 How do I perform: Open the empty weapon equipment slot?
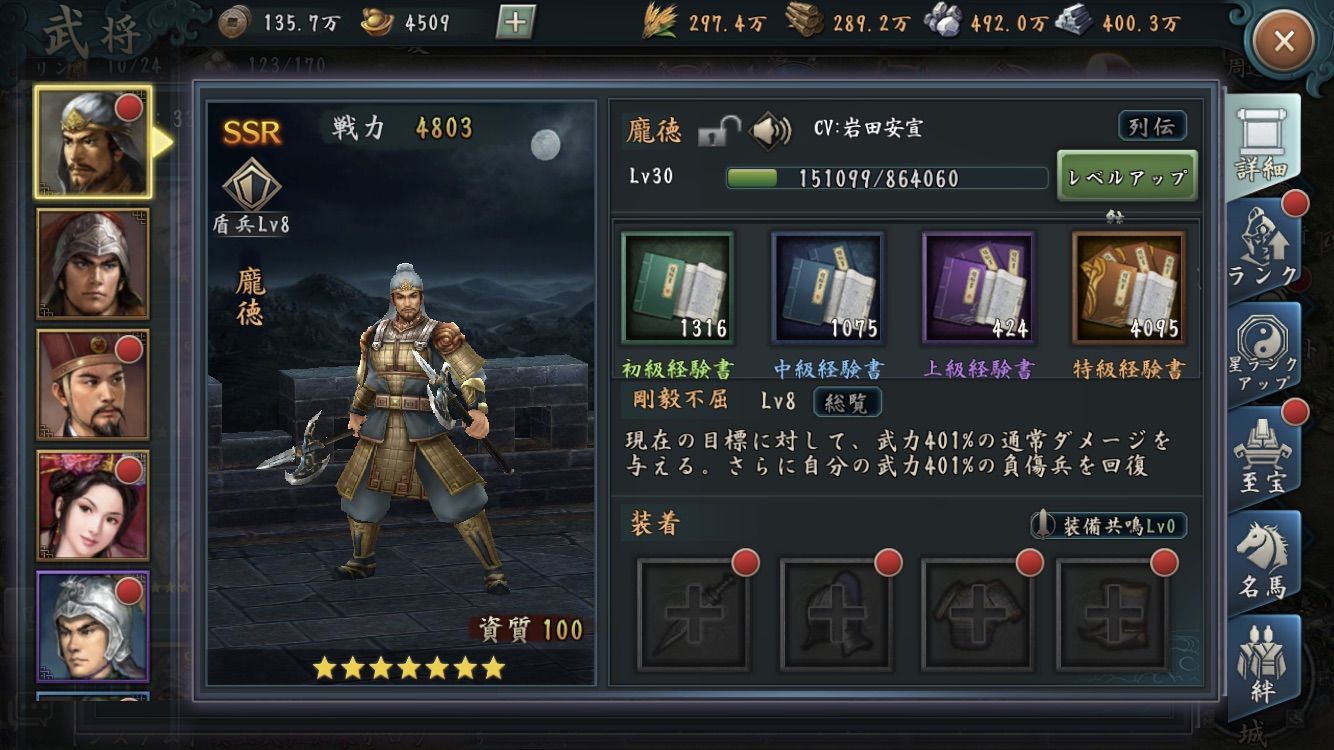694,613
